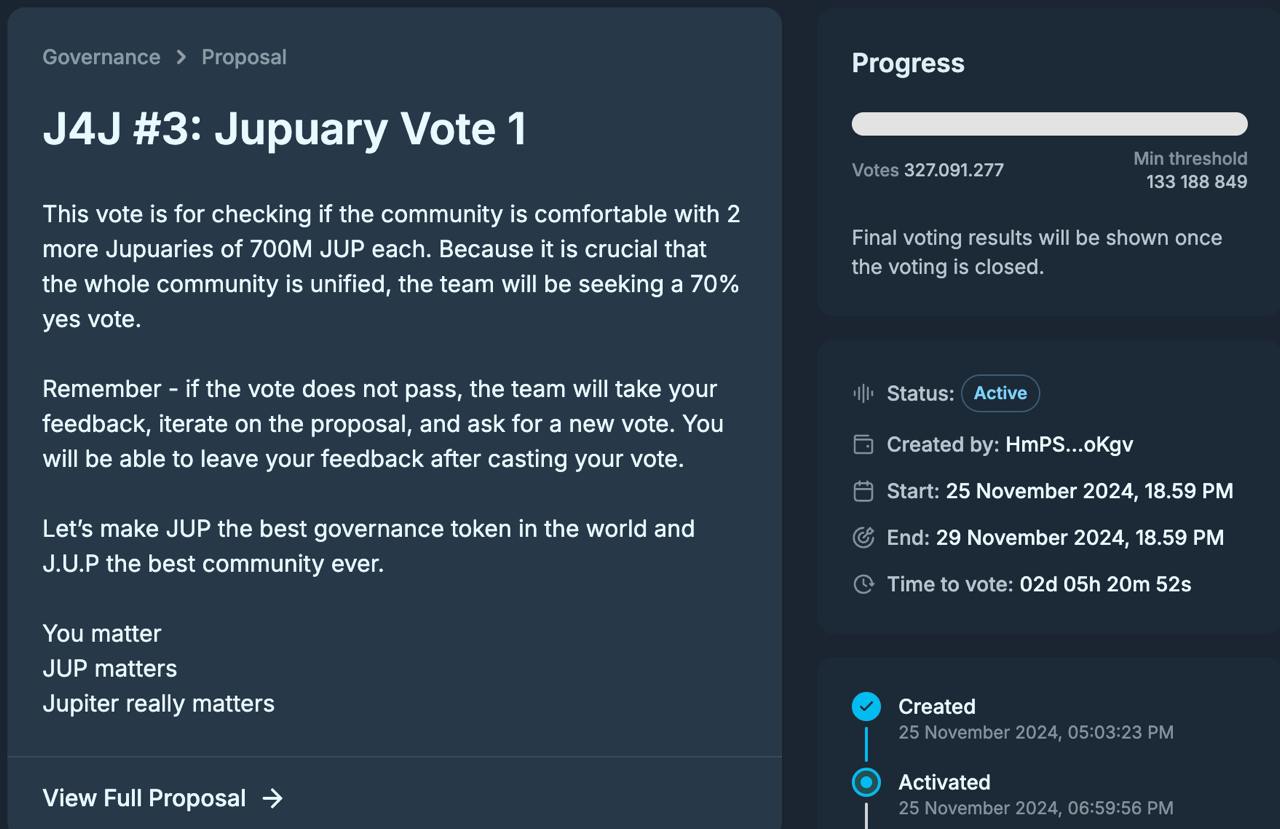Click the arrow next to View Full Proposal
This screenshot has height=829, width=1280.
[x=272, y=798]
